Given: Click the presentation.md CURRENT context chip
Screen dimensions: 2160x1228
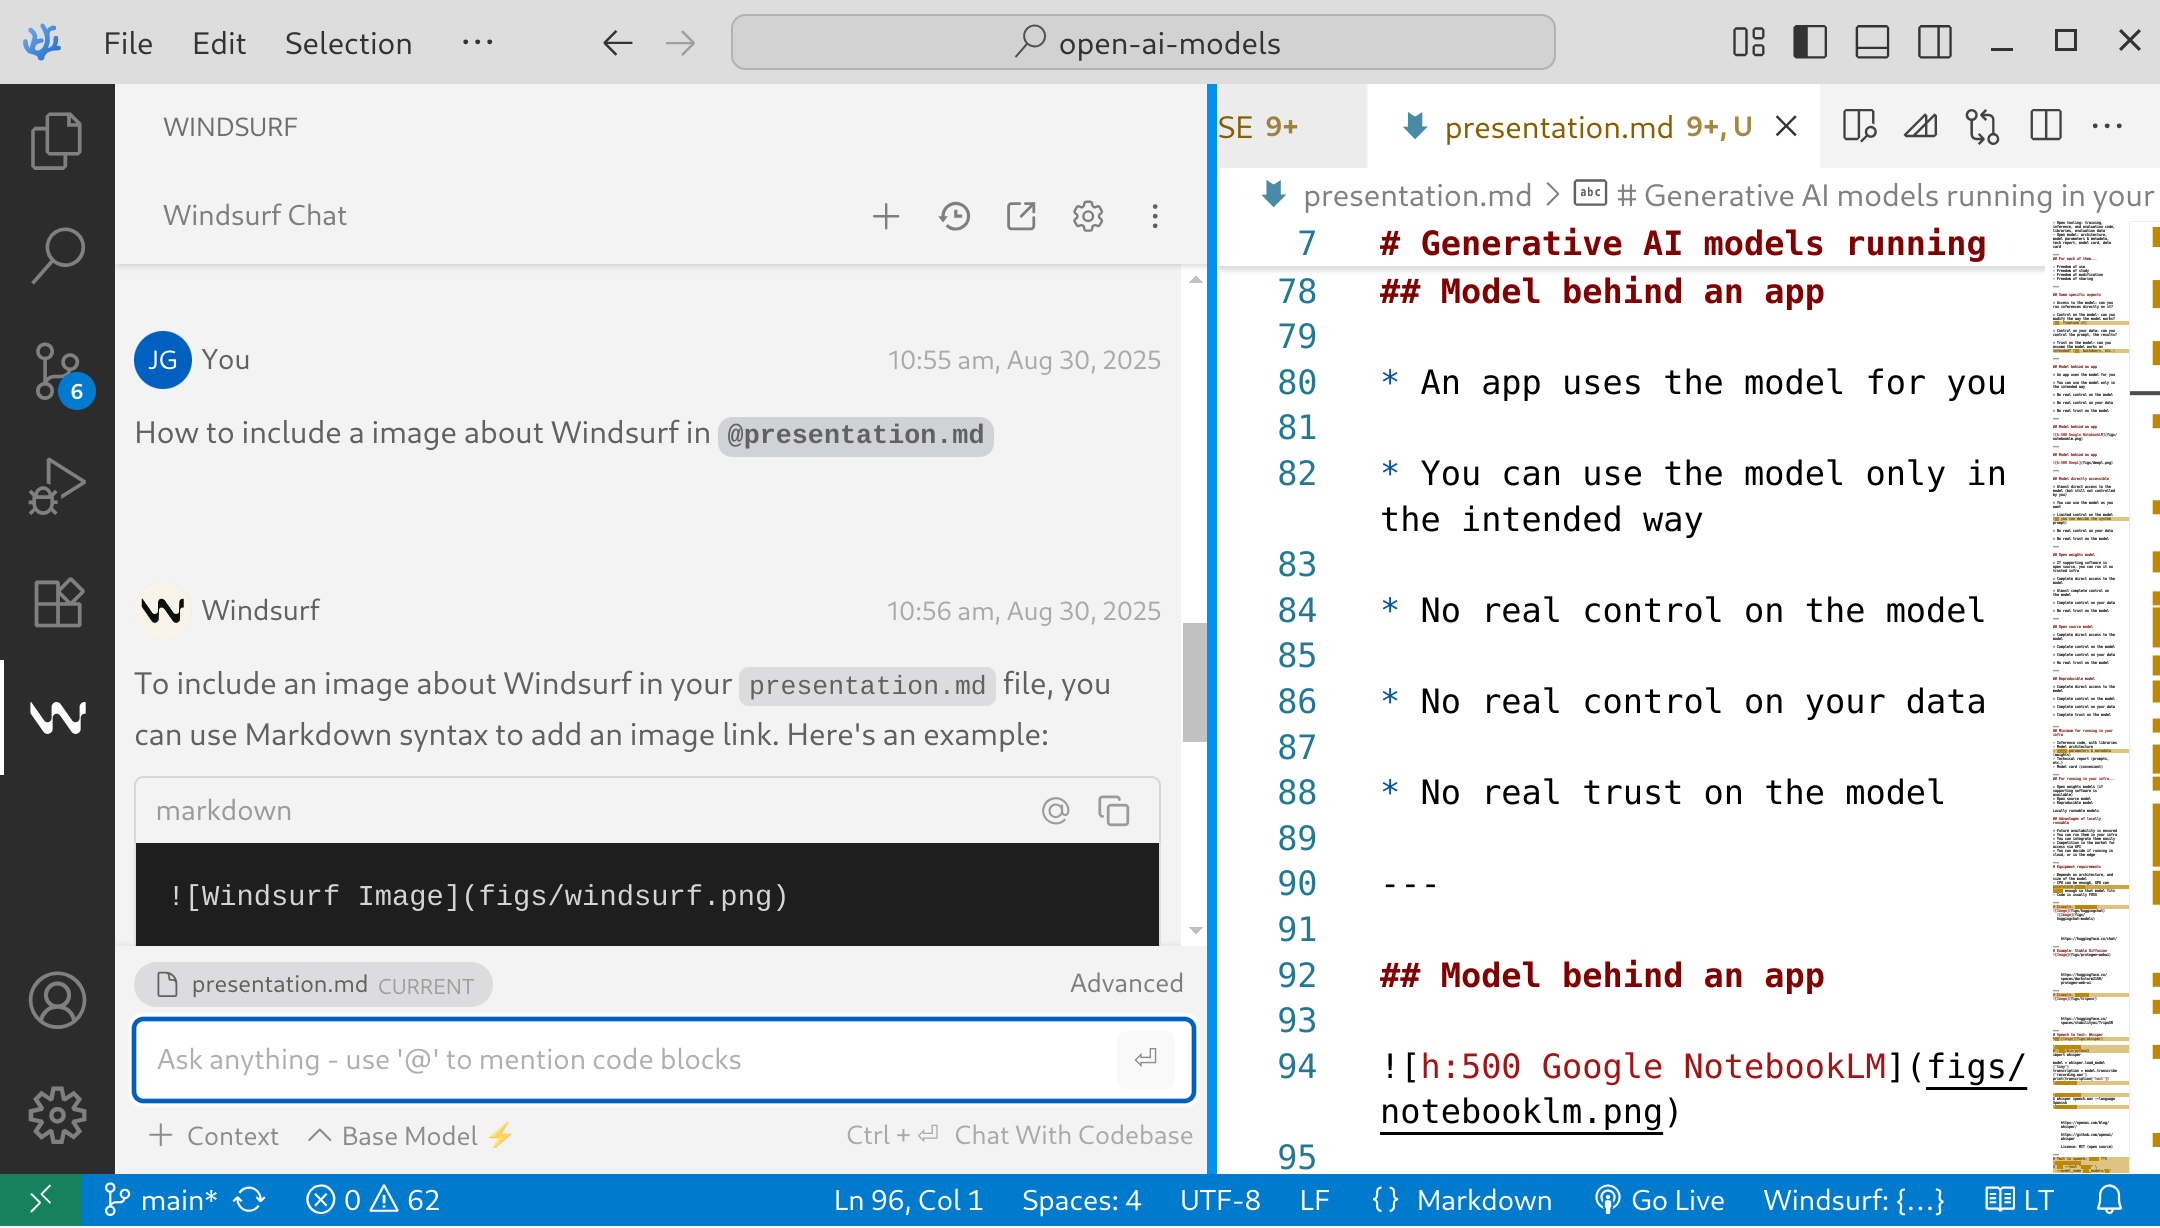Looking at the screenshot, I should tap(314, 985).
